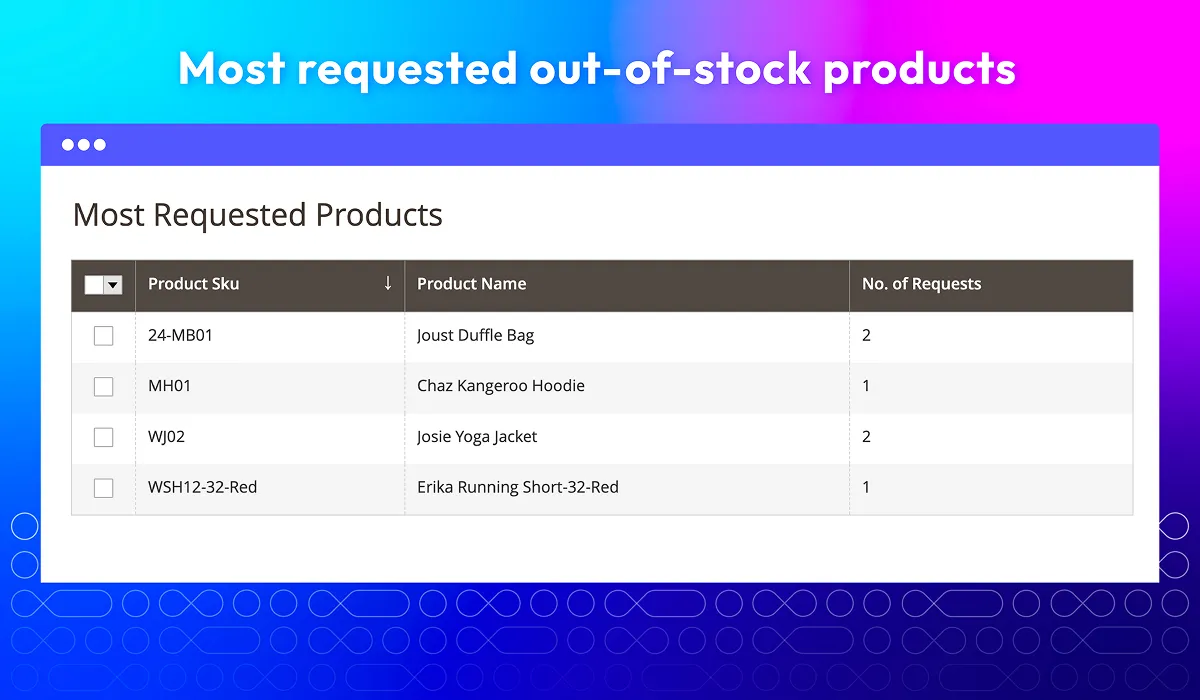This screenshot has height=700, width=1200.
Task: Open Erika Running Short-32-Red row
Action: point(602,488)
